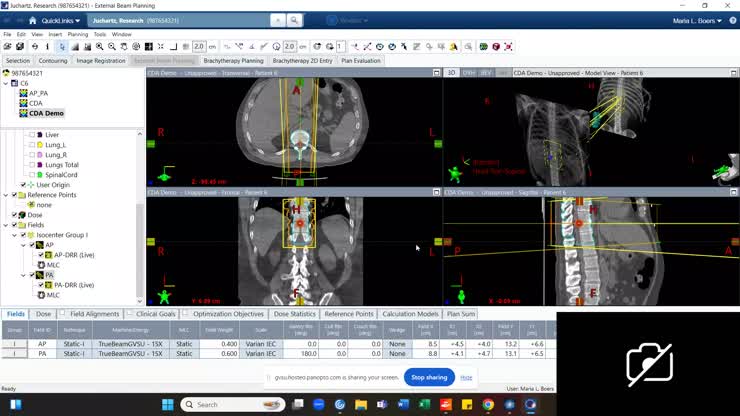
Task: Click the SpinalCord green color swatch
Action: (40, 175)
